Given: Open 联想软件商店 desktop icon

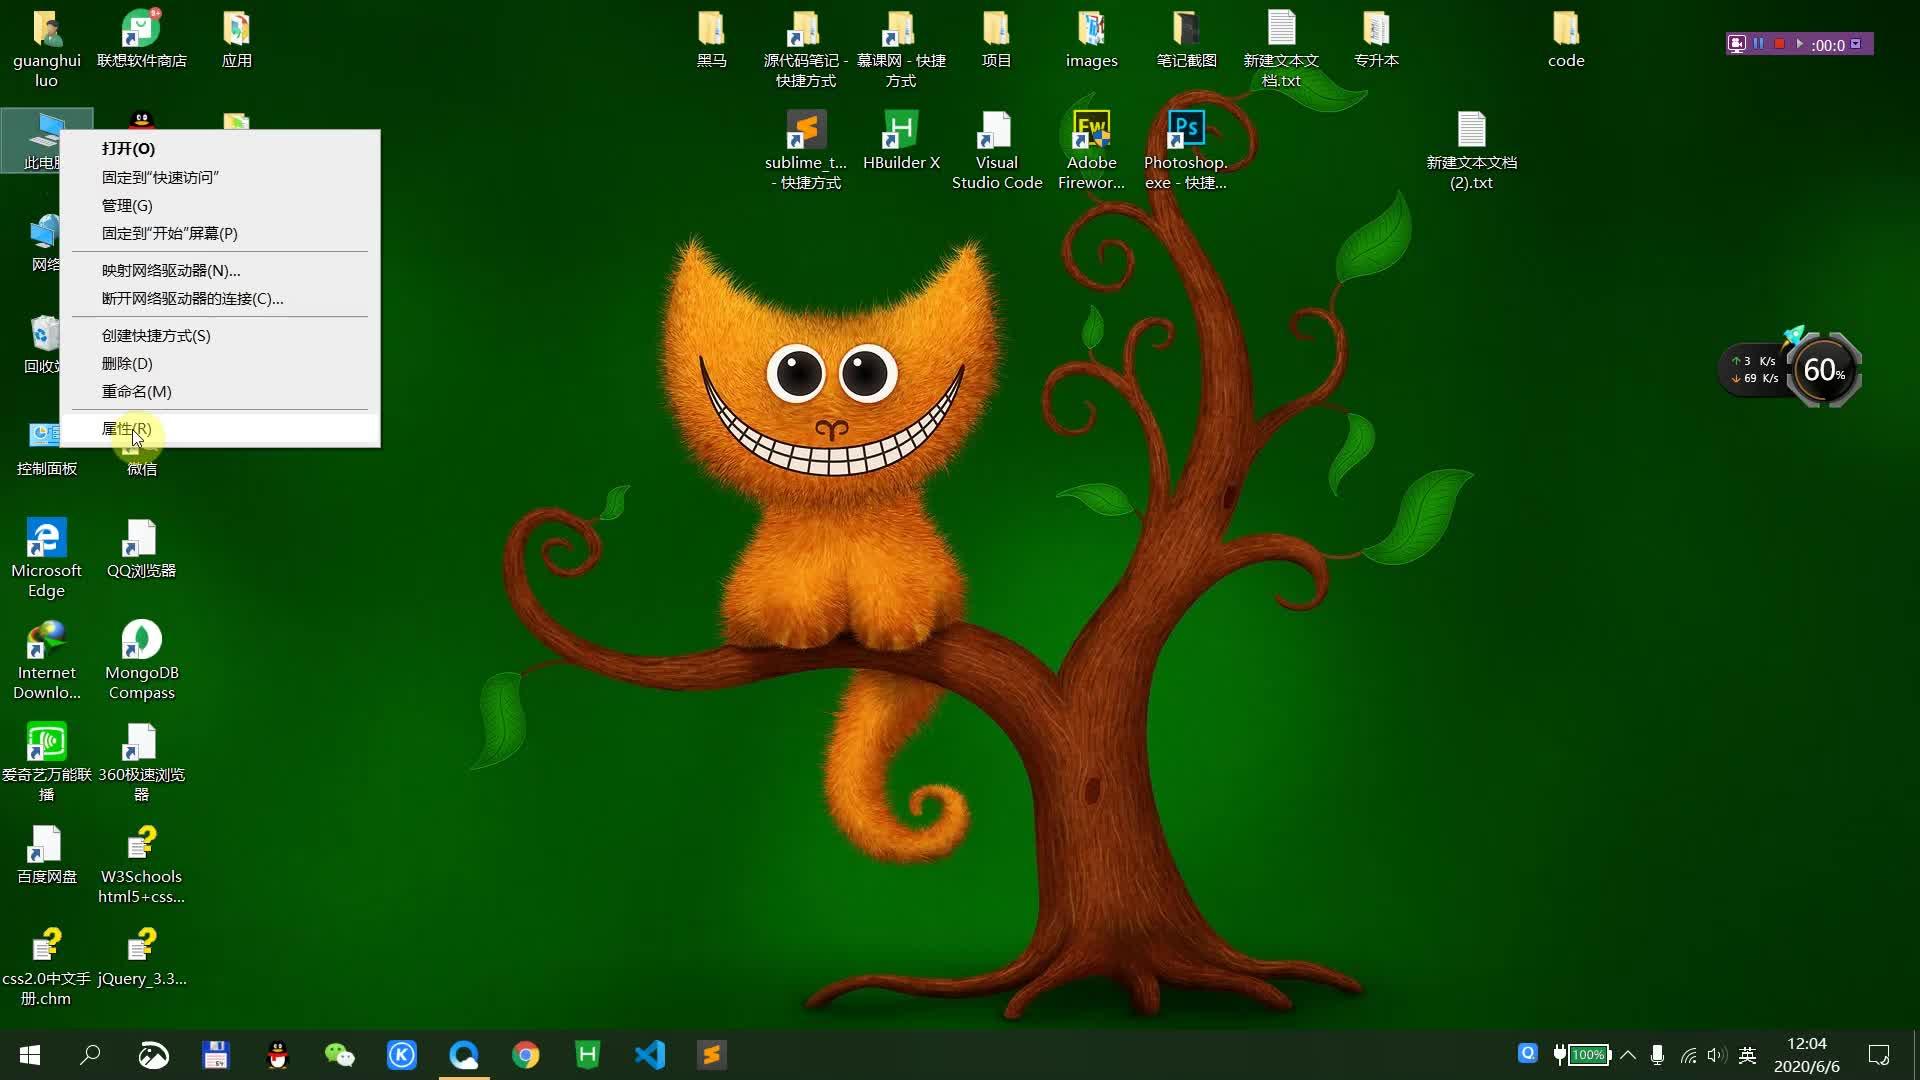Looking at the screenshot, I should coord(141,40).
